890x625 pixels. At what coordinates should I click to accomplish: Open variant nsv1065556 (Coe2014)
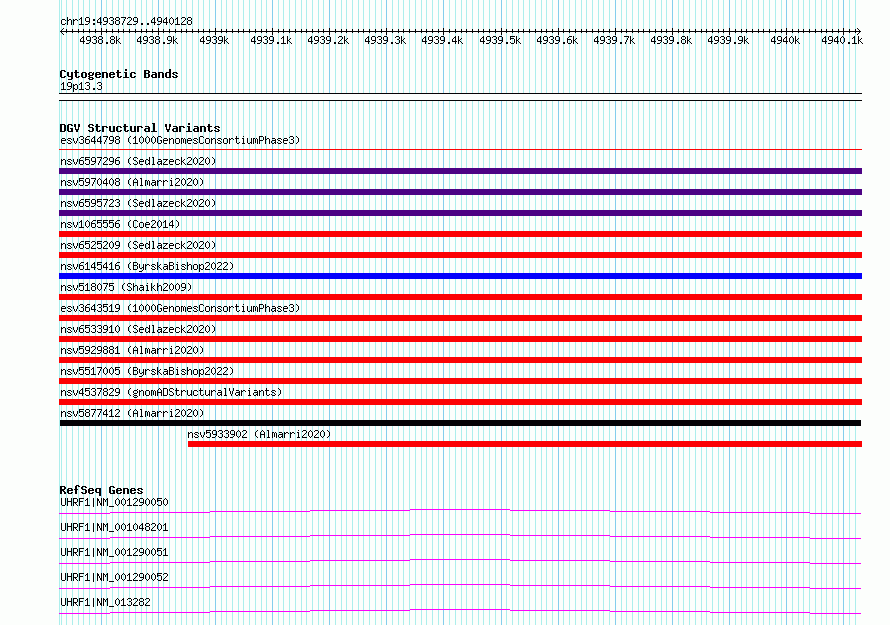tap(120, 224)
